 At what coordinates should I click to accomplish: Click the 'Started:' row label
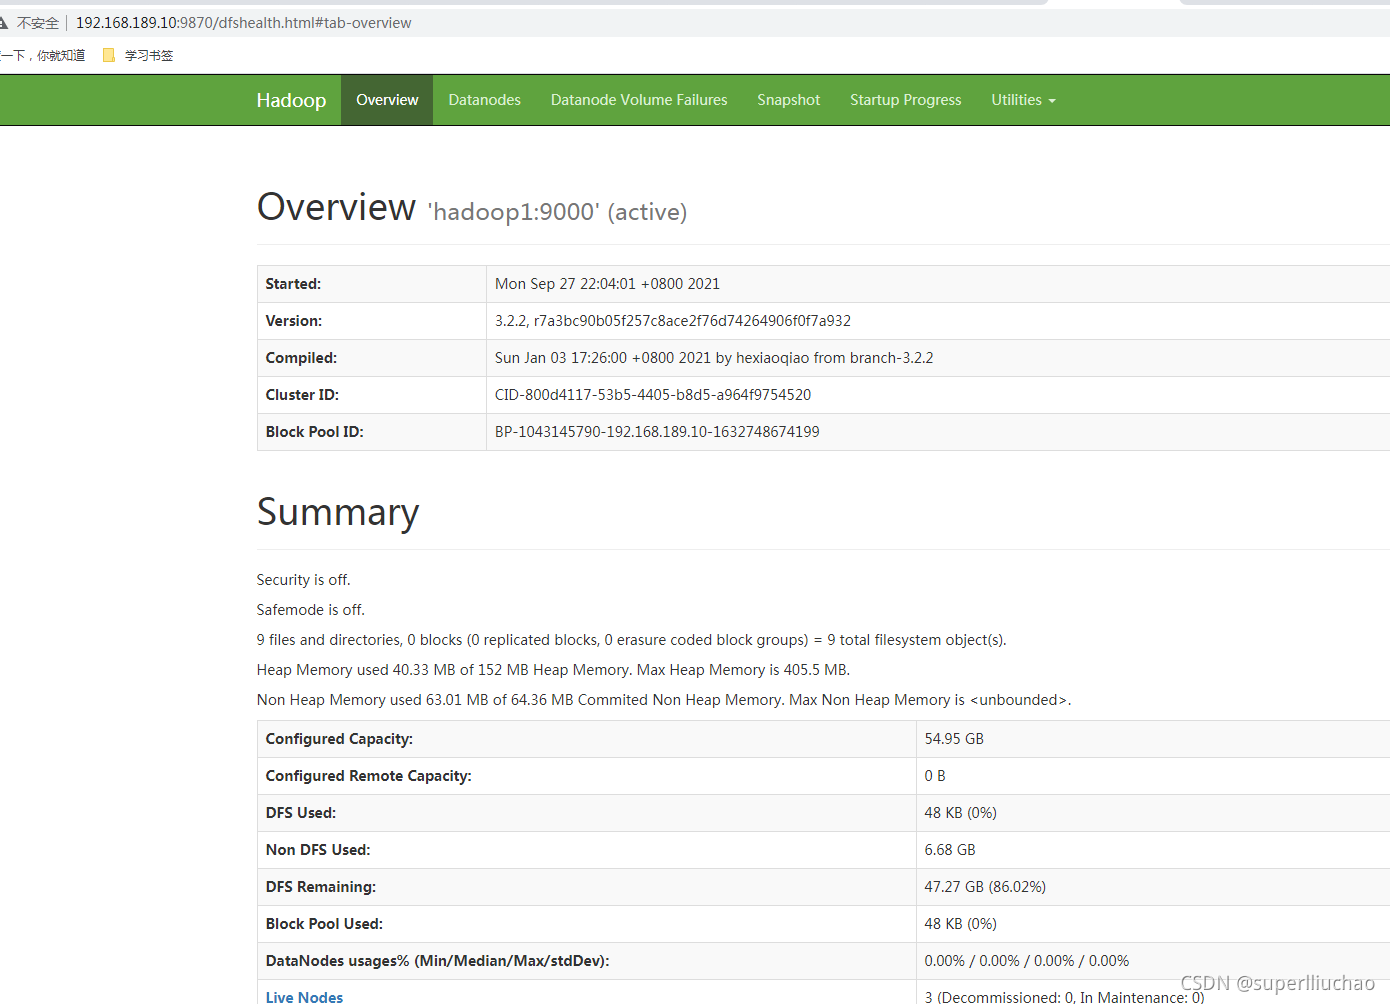(x=293, y=284)
